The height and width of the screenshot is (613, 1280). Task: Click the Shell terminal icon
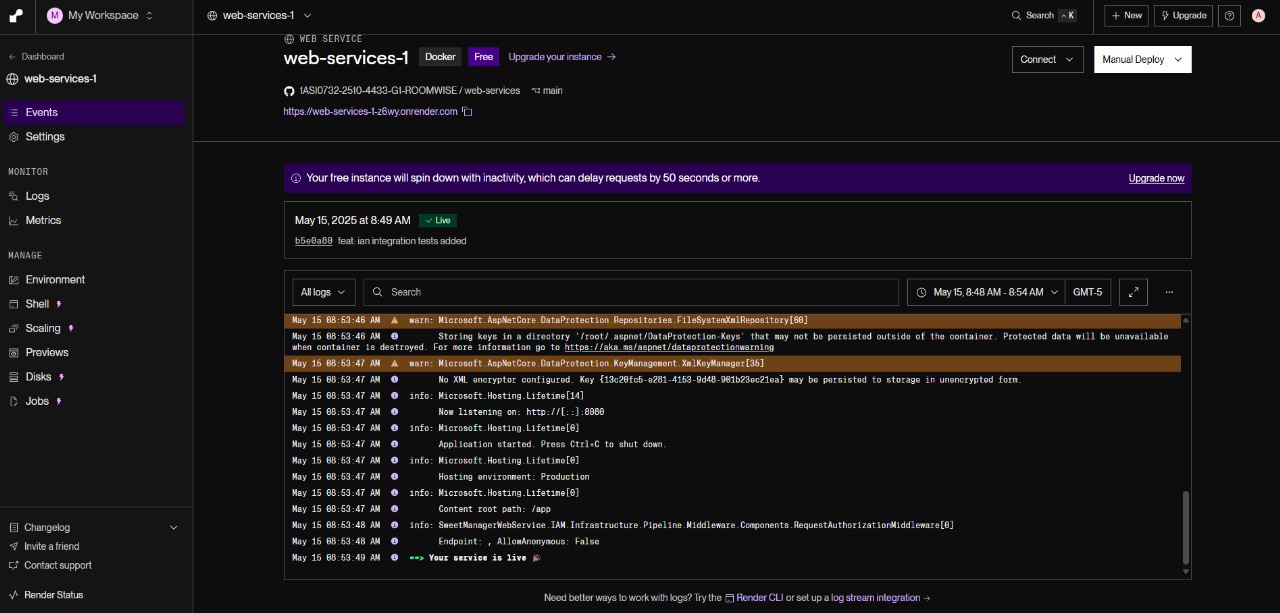[14, 303]
